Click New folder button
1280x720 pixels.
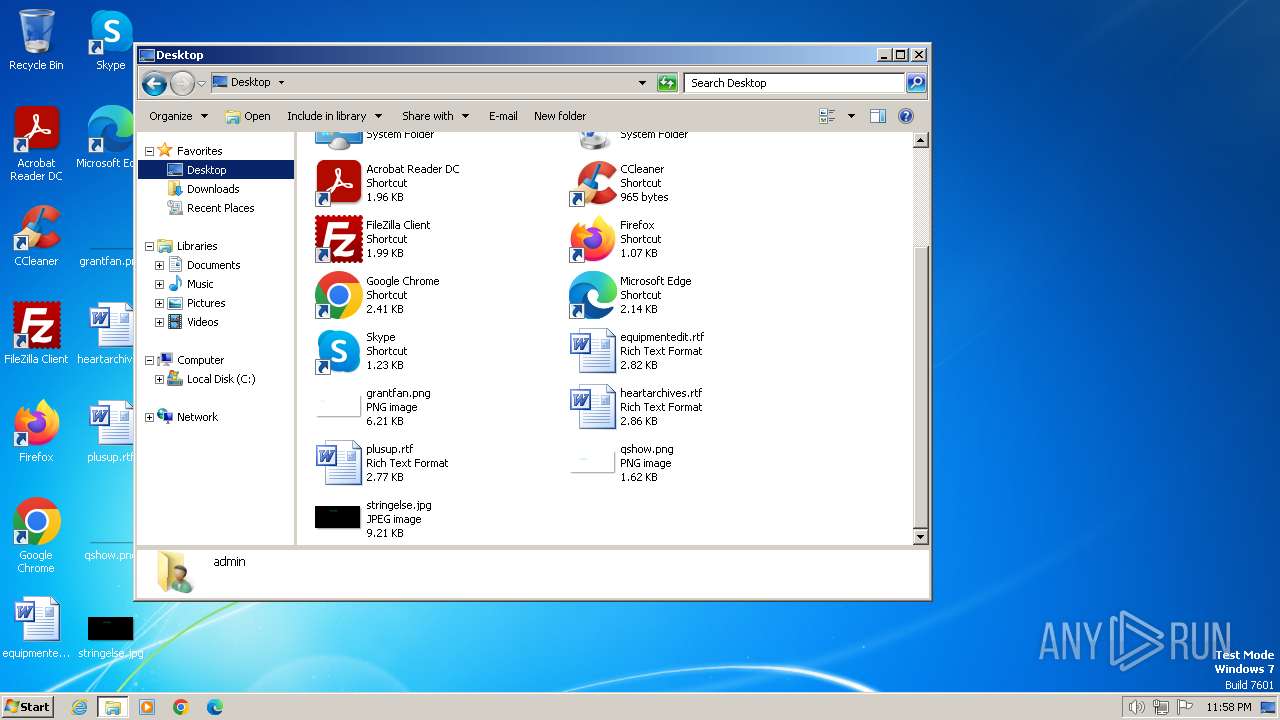pos(560,116)
